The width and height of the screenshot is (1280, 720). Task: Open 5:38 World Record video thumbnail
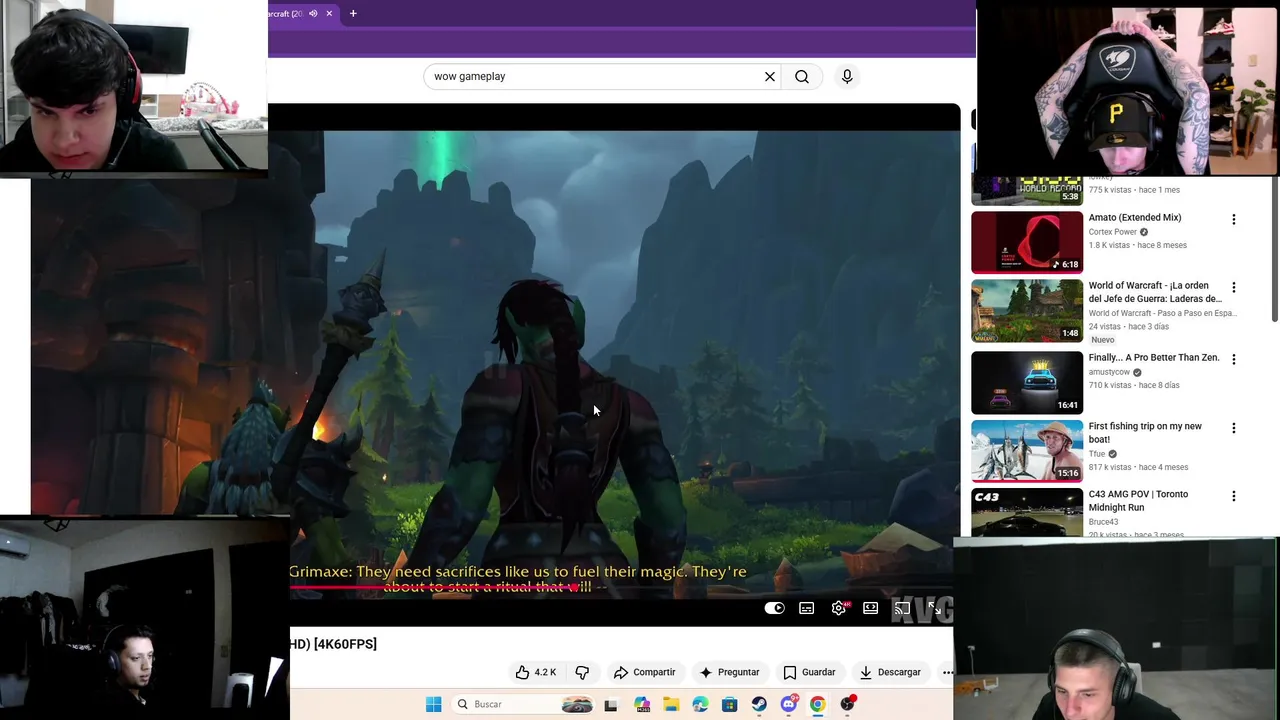(x=1027, y=190)
